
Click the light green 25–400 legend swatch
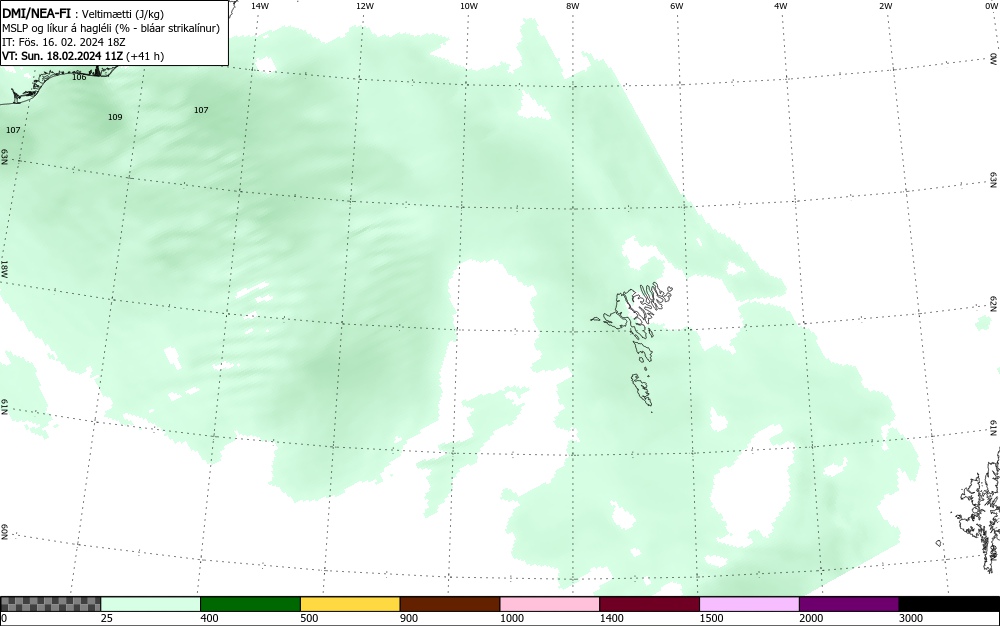[x=151, y=604]
